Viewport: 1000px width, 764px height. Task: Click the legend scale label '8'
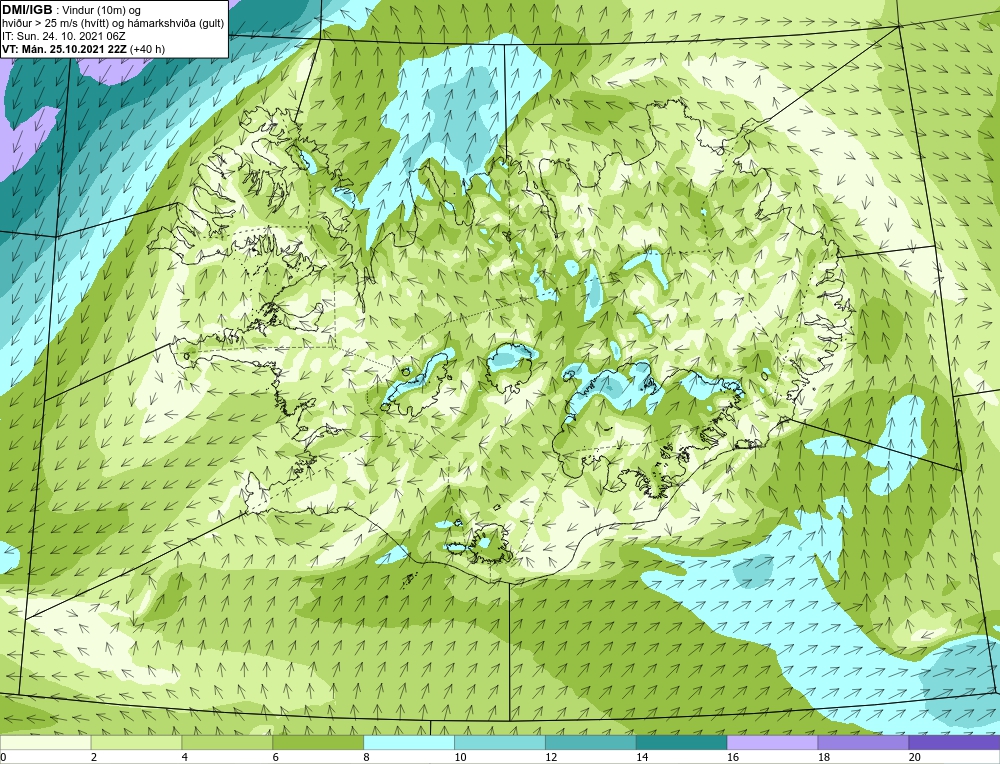click(x=367, y=757)
